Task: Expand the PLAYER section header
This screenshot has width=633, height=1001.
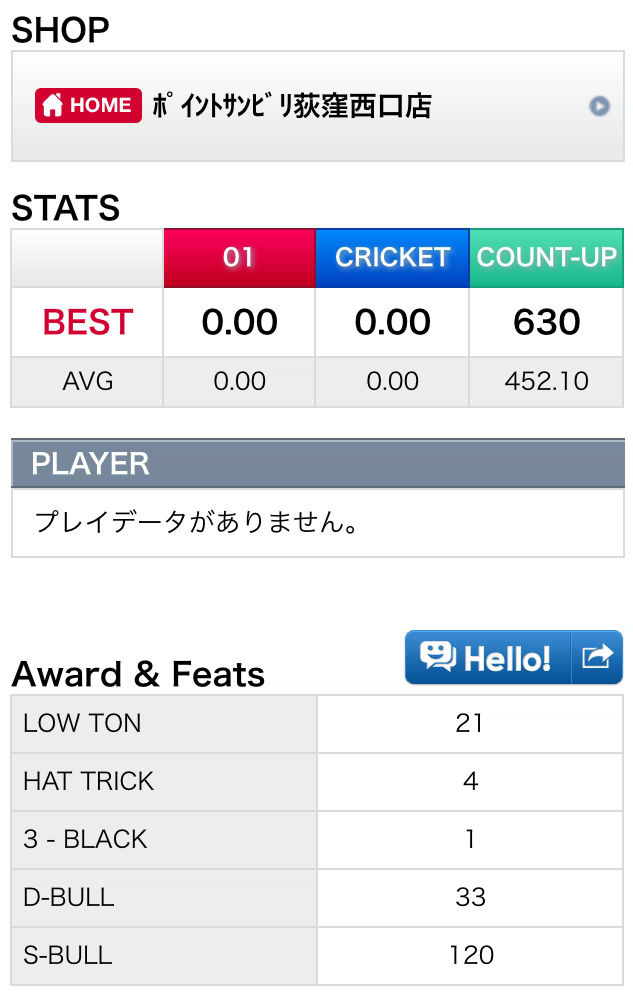Action: coord(318,463)
